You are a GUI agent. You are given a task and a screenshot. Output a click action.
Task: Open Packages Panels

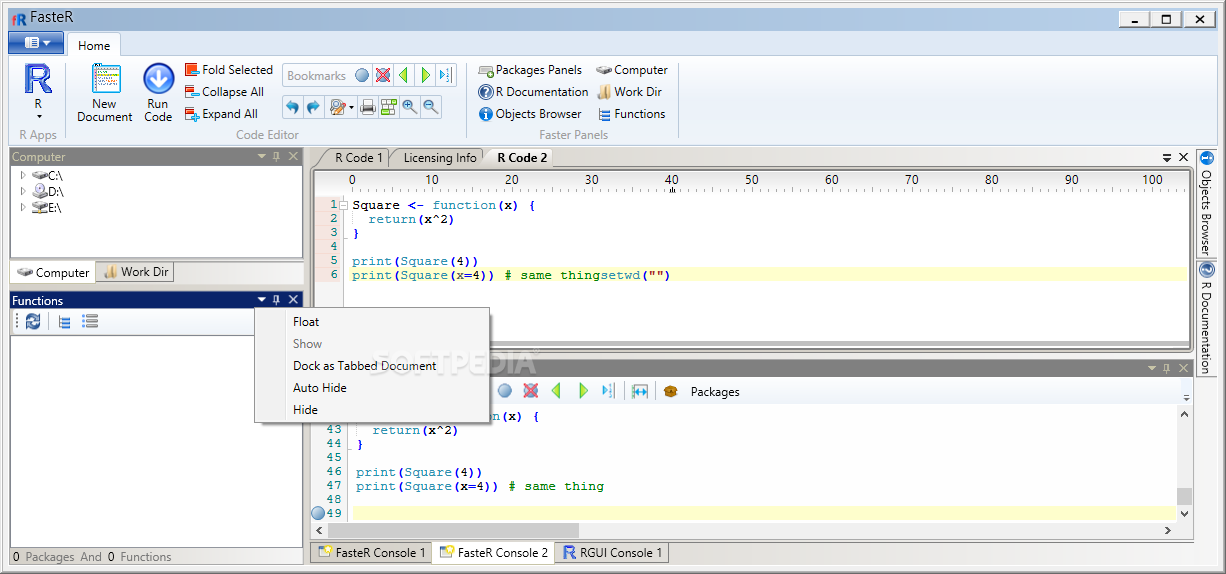click(530, 70)
